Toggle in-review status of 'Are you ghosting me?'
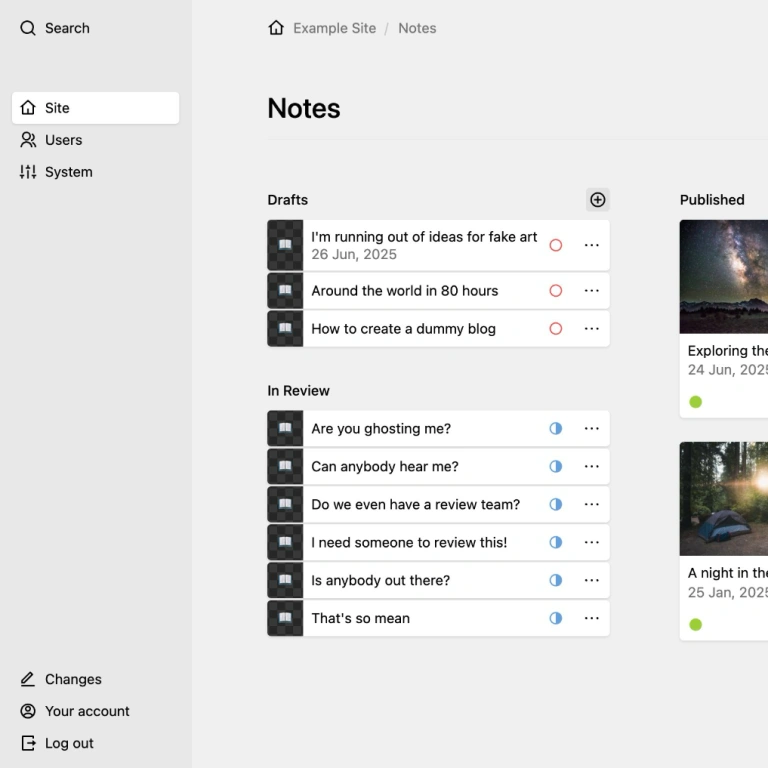Viewport: 768px width, 768px height. tap(556, 428)
